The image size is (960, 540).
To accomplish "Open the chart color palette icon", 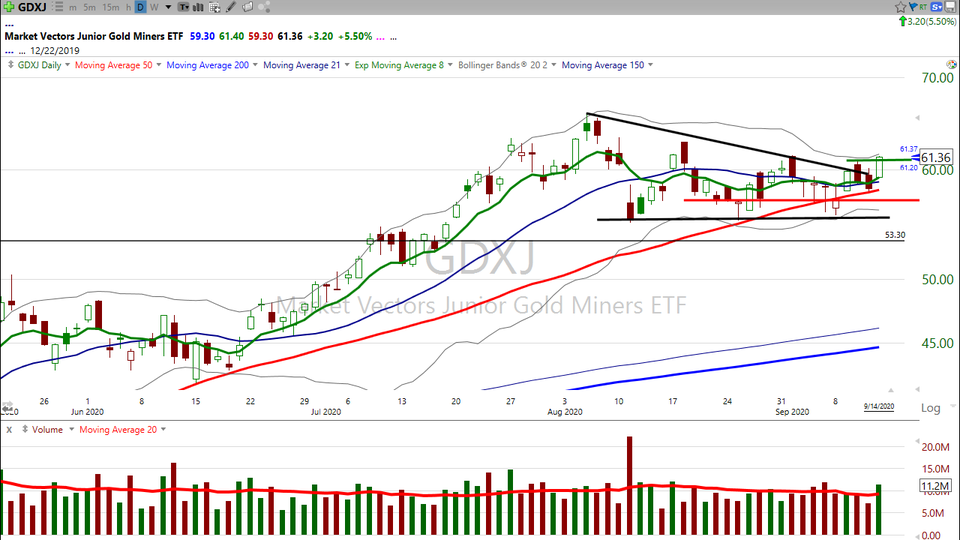I will [x=951, y=64].
